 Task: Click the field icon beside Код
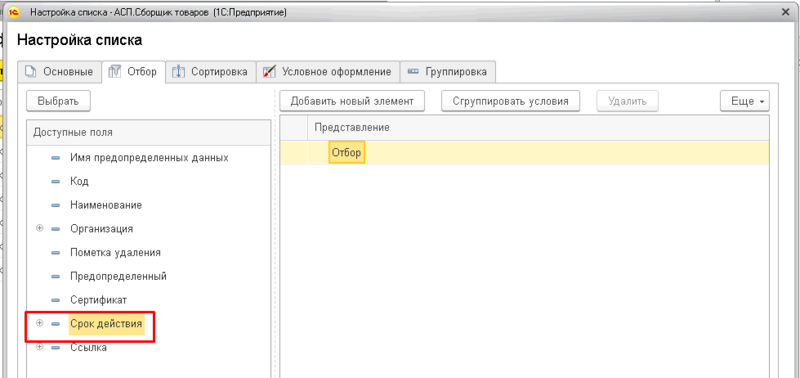56,182
